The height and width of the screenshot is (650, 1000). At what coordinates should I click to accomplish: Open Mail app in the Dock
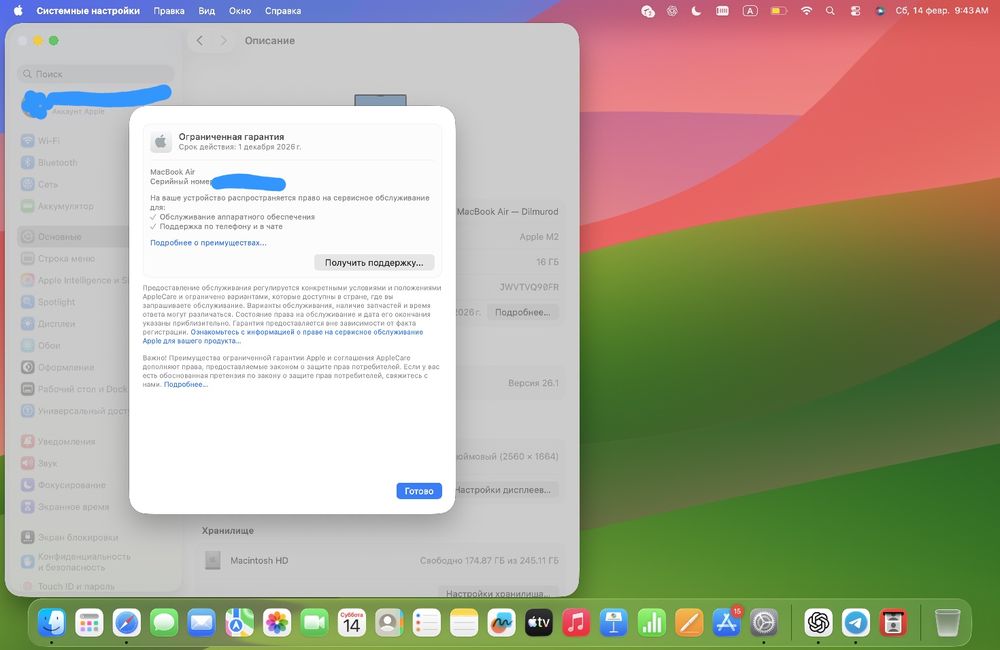202,622
